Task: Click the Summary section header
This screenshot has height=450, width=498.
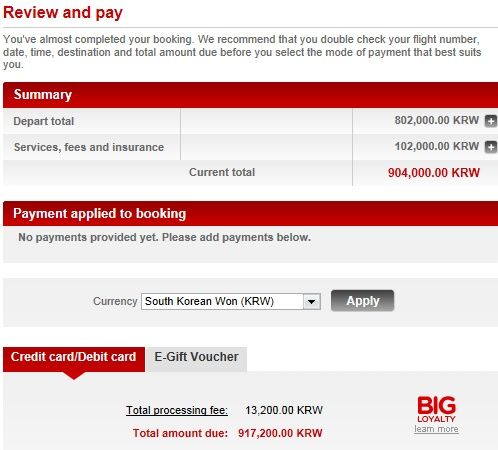Action: click(x=250, y=95)
